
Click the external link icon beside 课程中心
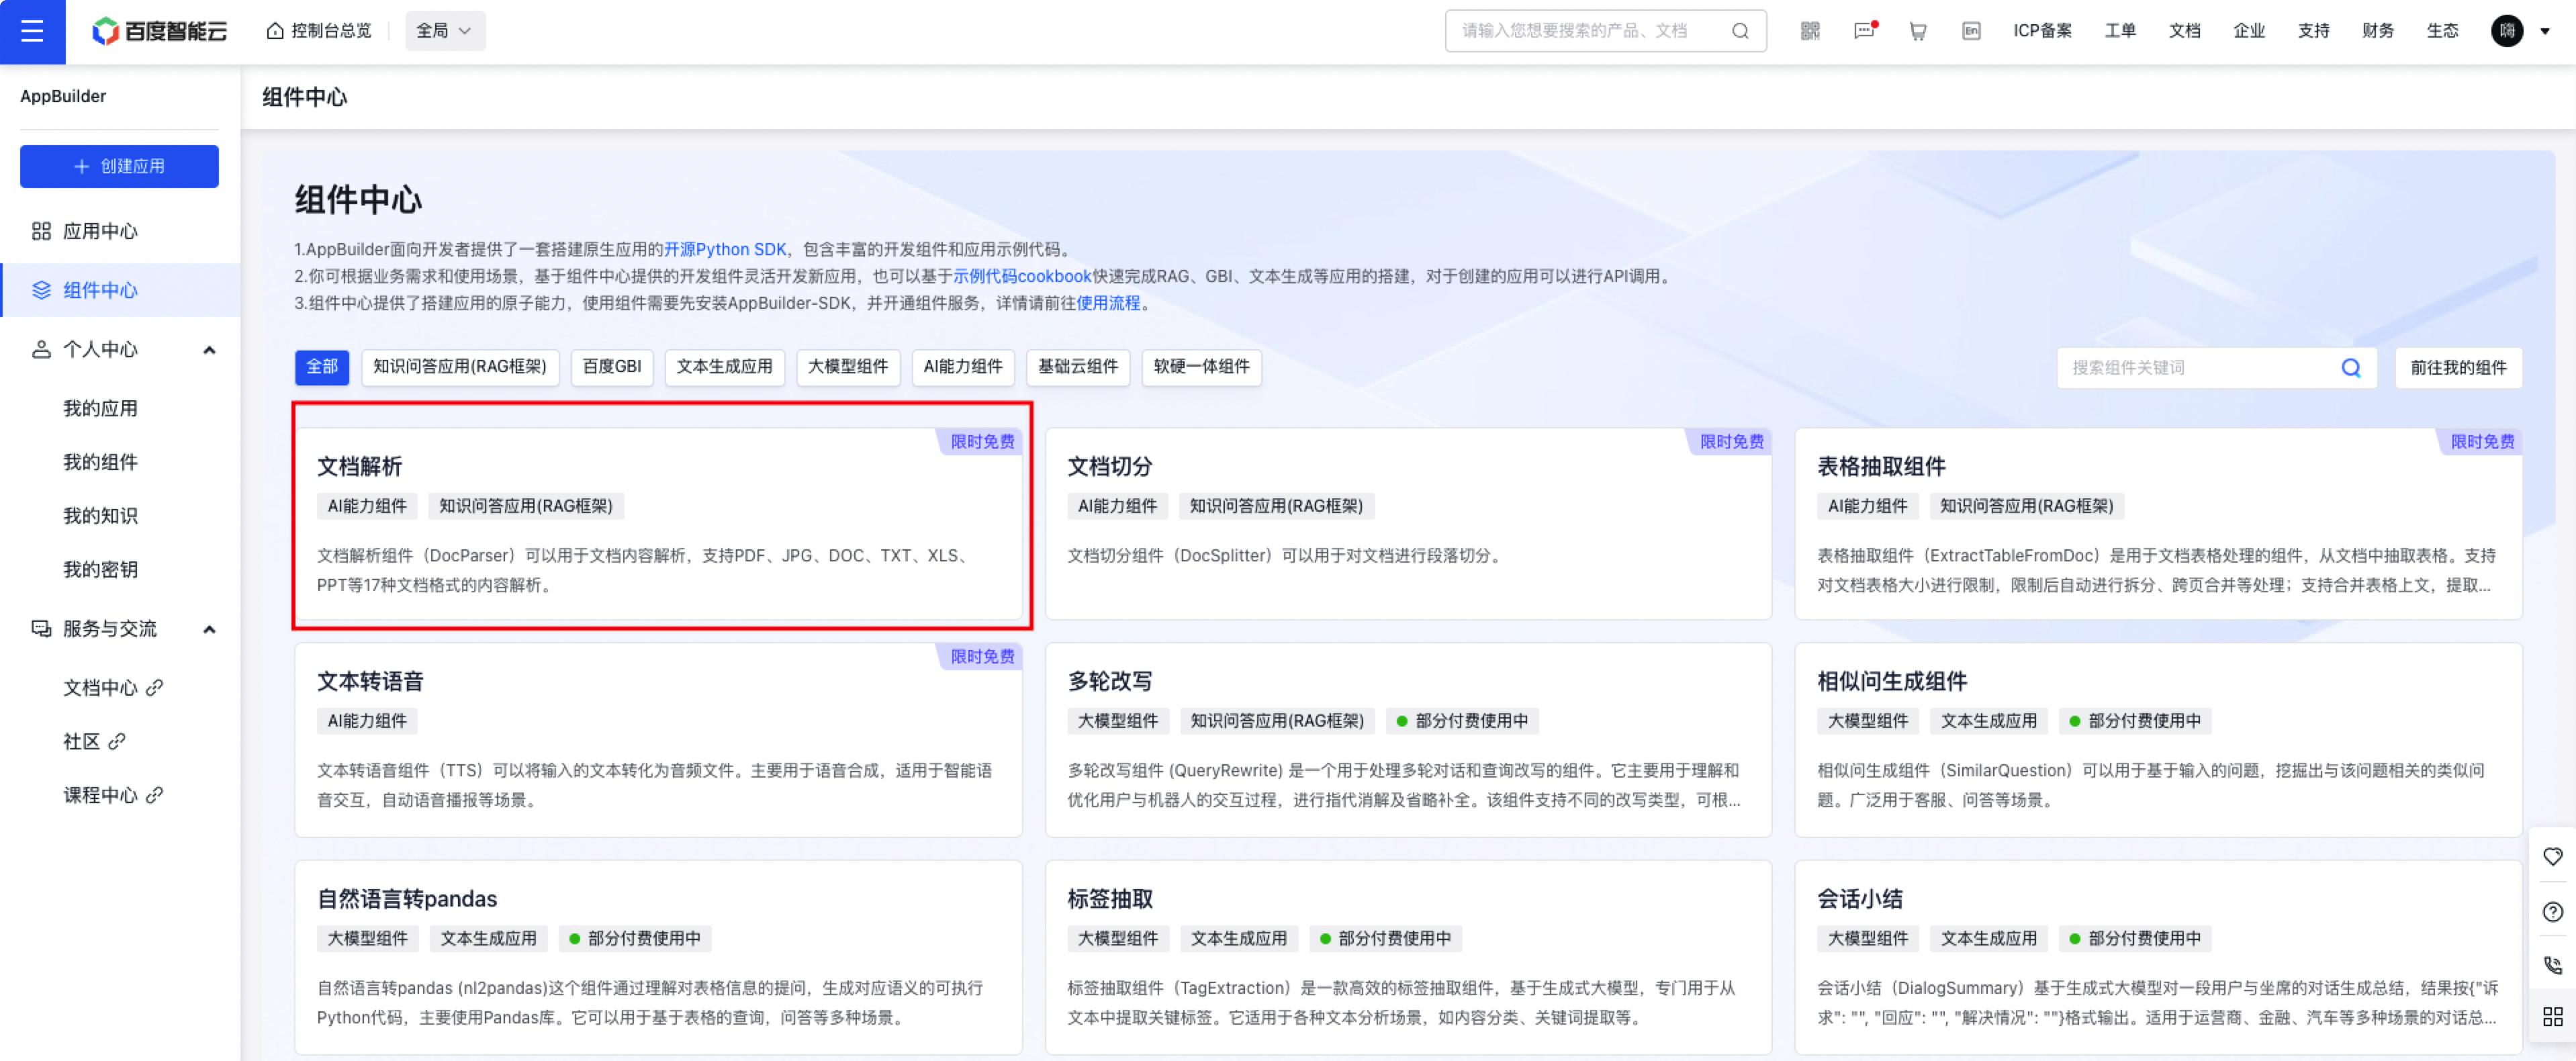coord(154,795)
